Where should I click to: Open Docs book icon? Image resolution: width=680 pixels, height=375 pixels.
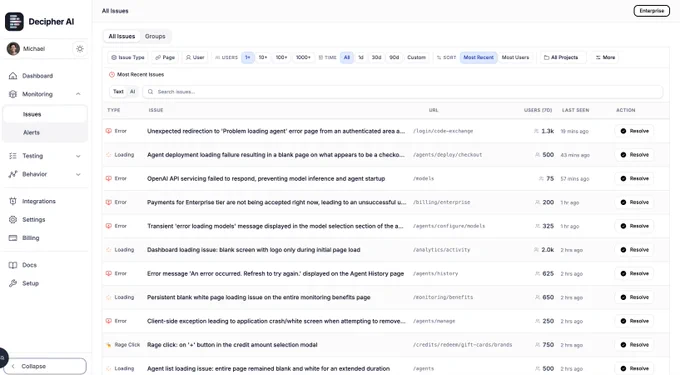pos(13,265)
